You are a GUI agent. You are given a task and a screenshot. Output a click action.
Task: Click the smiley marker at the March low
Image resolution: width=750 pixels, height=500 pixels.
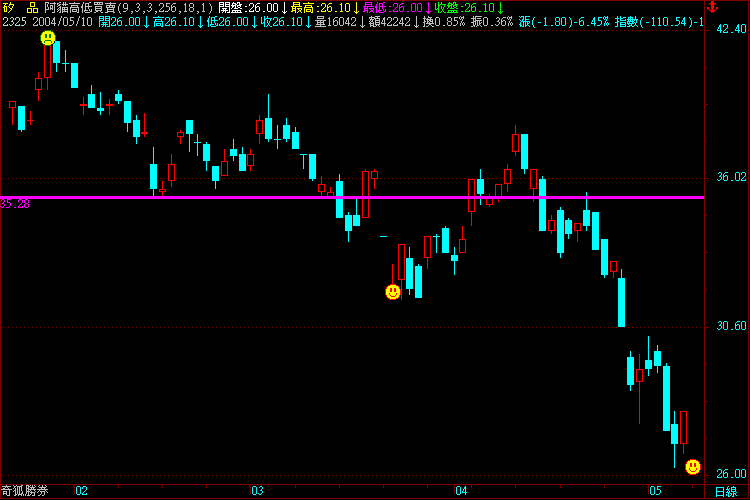393,292
